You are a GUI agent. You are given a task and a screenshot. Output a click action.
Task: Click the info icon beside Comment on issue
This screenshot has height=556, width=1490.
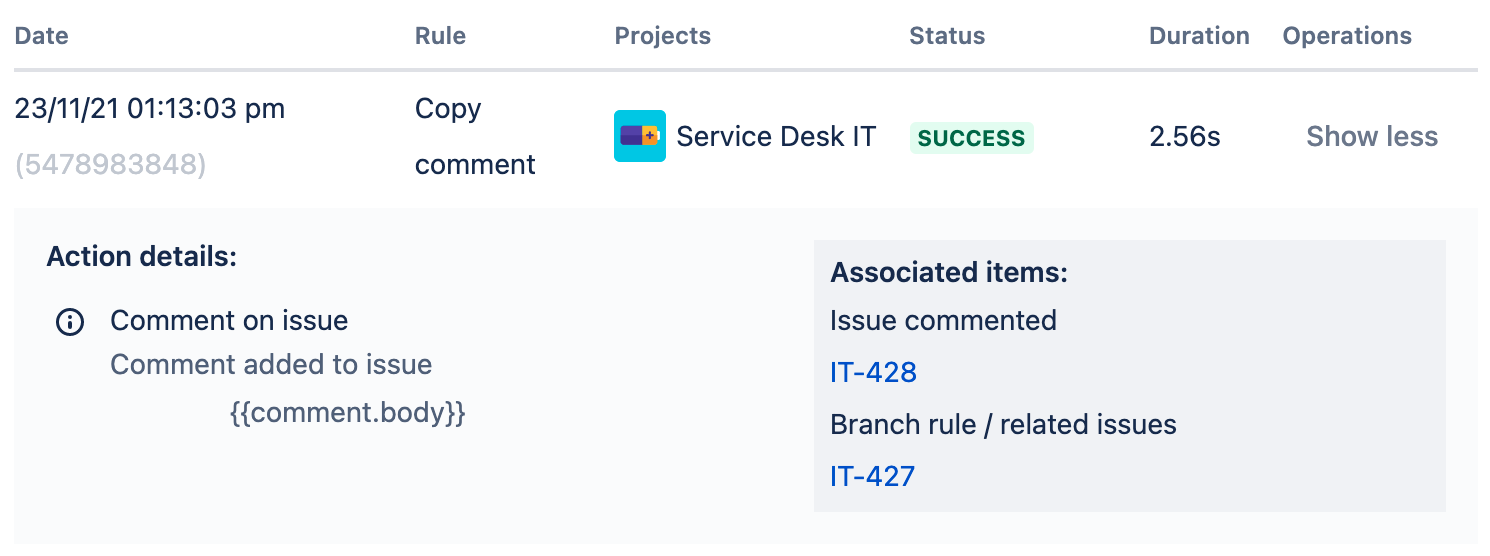coord(70,322)
